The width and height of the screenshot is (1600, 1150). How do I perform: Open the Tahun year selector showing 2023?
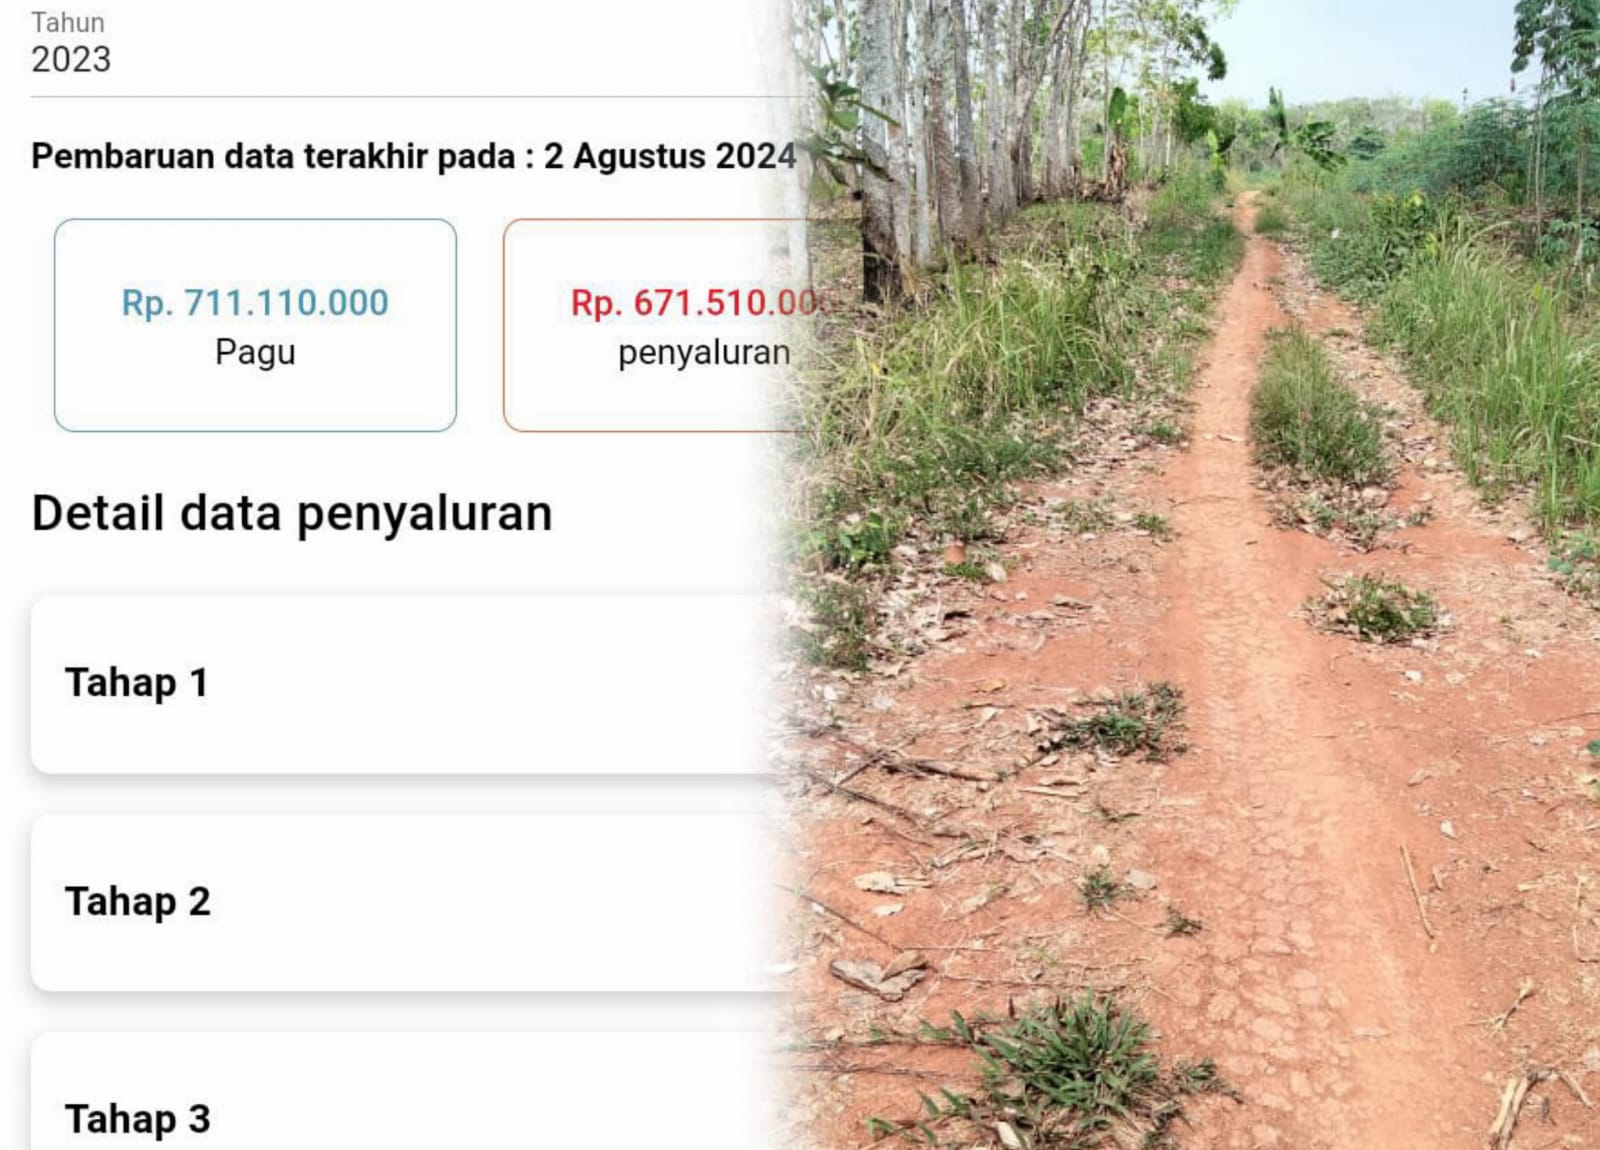coord(415,48)
